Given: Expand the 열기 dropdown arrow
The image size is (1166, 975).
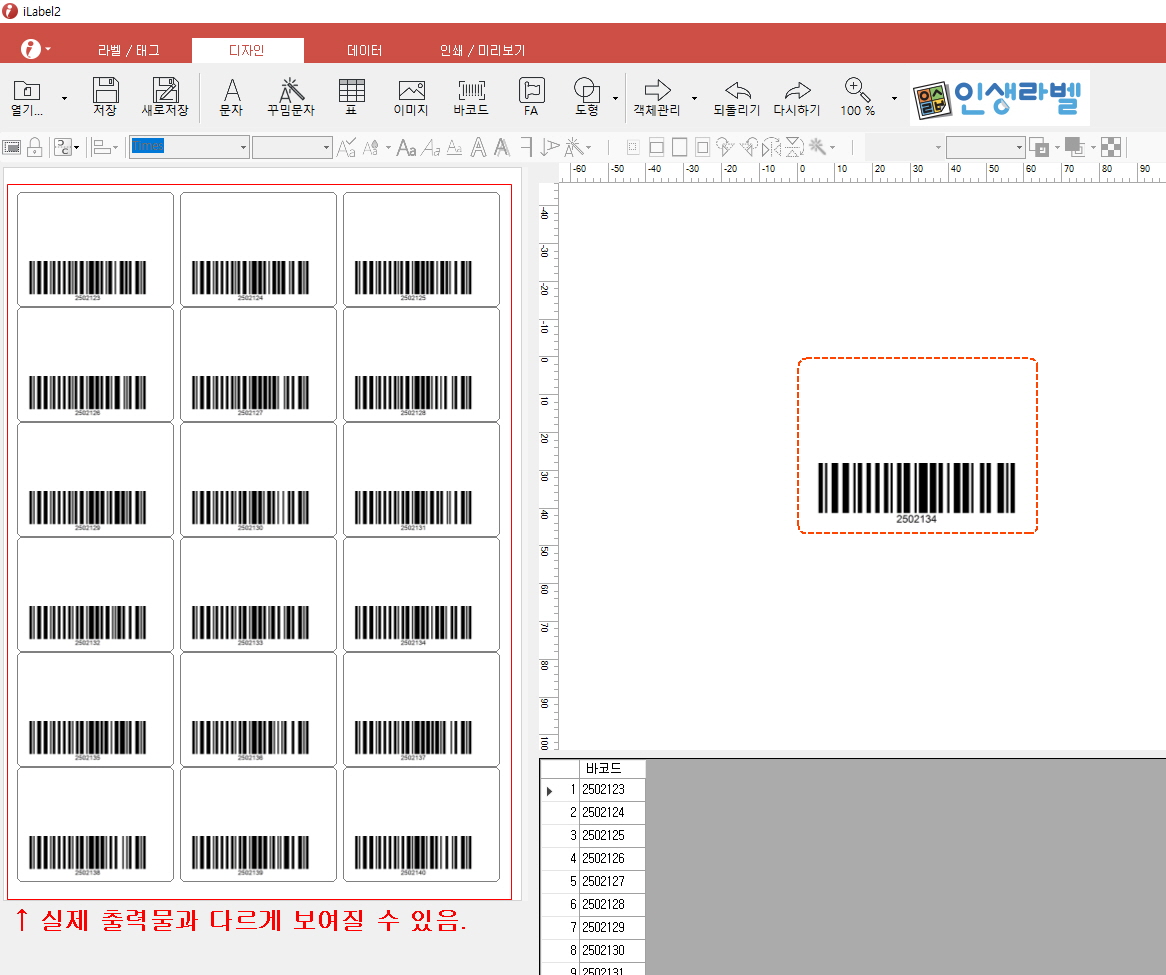Looking at the screenshot, I should coord(65,98).
